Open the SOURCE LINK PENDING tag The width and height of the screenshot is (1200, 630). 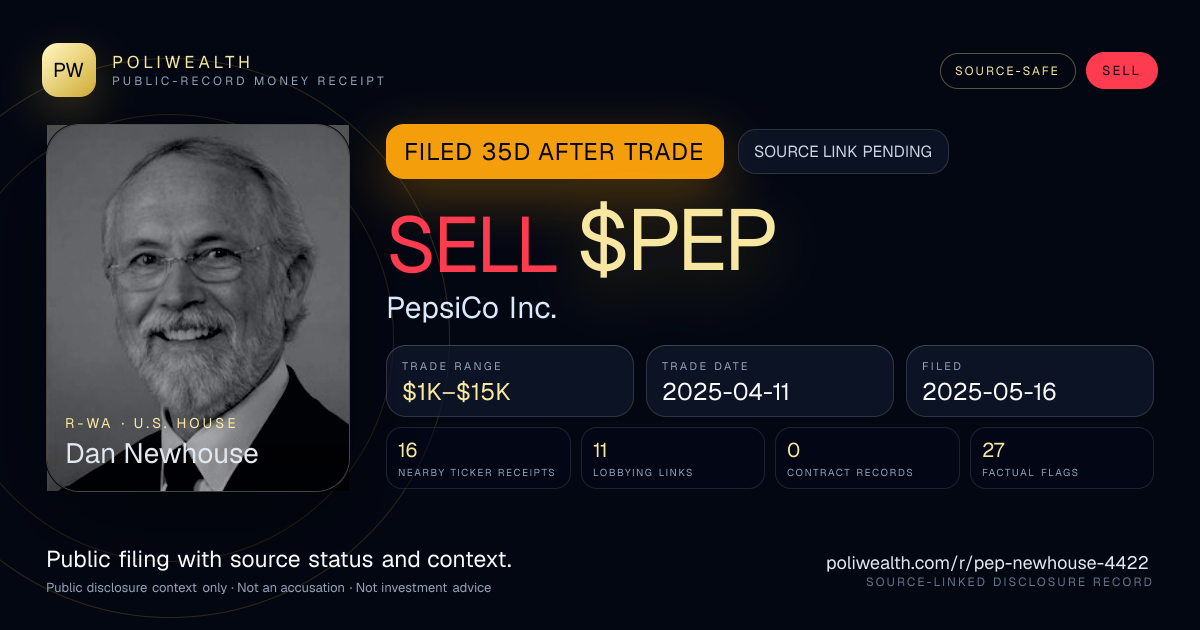pyautogui.click(x=843, y=151)
